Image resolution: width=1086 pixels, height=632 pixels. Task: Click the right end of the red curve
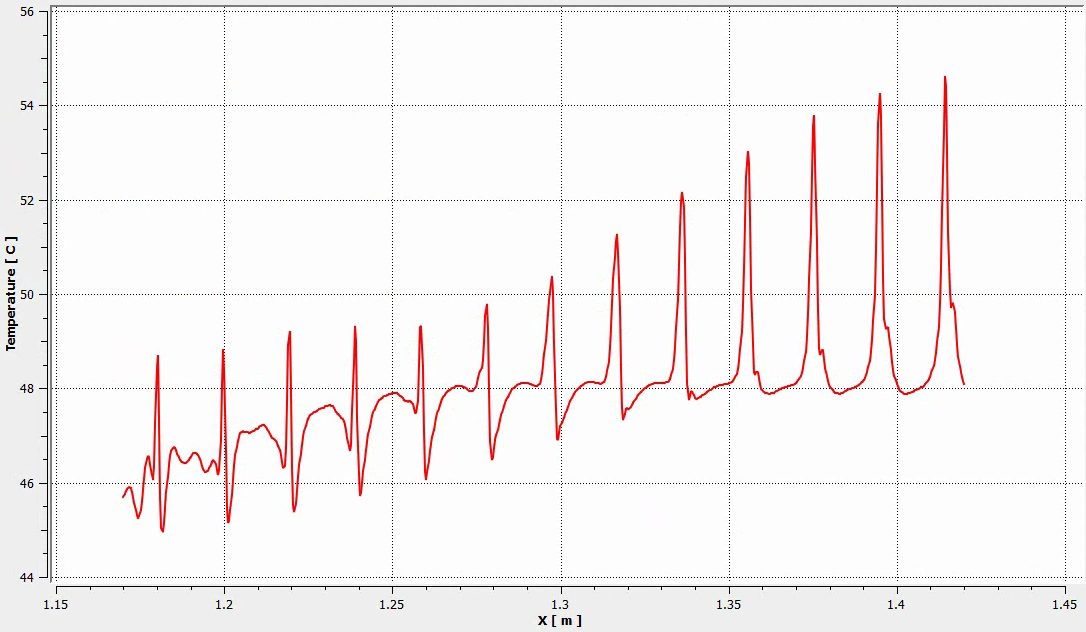tap(963, 383)
